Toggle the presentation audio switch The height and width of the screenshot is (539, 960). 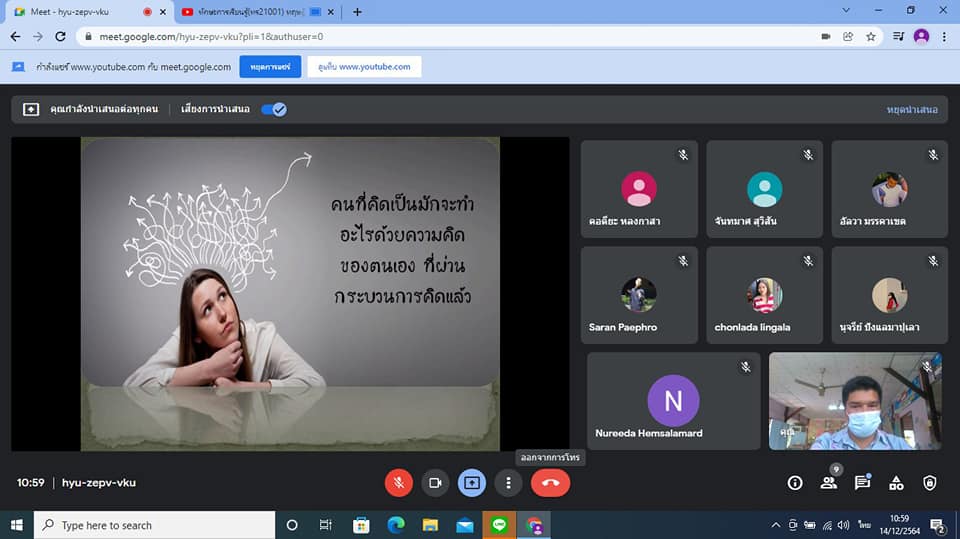click(x=274, y=109)
